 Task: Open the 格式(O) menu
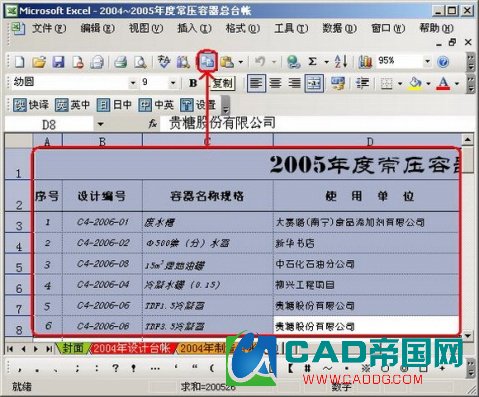[x=242, y=29]
